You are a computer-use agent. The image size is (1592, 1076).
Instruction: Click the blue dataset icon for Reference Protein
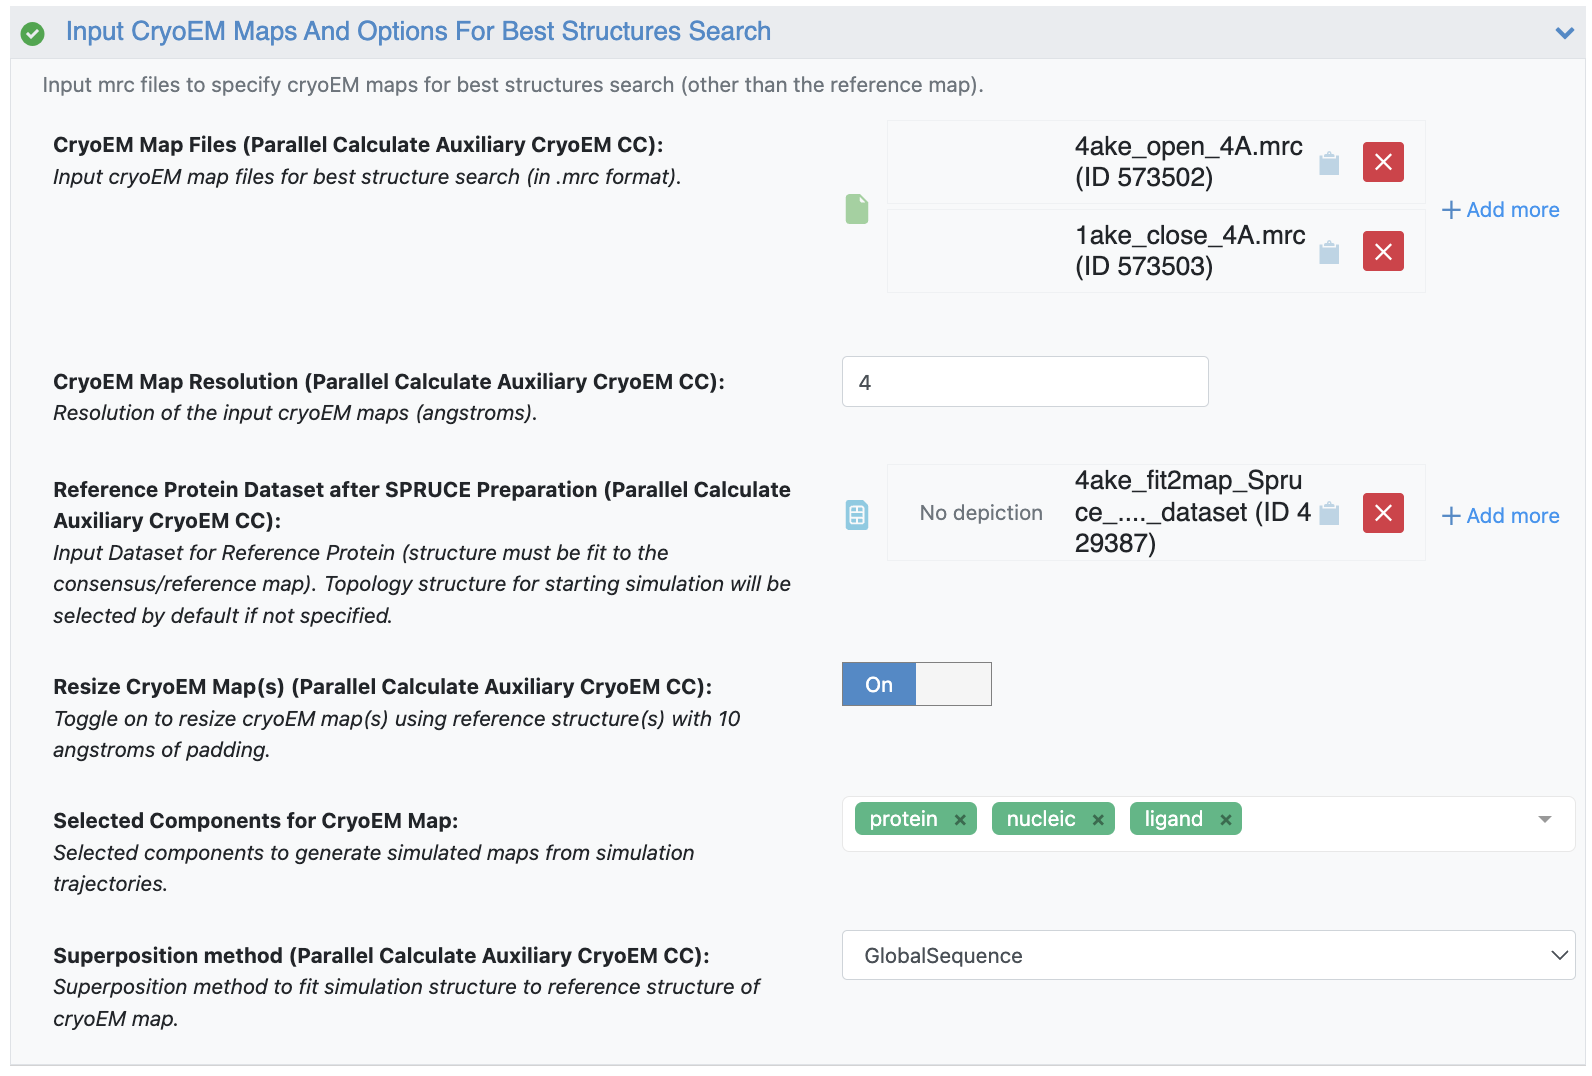[857, 515]
